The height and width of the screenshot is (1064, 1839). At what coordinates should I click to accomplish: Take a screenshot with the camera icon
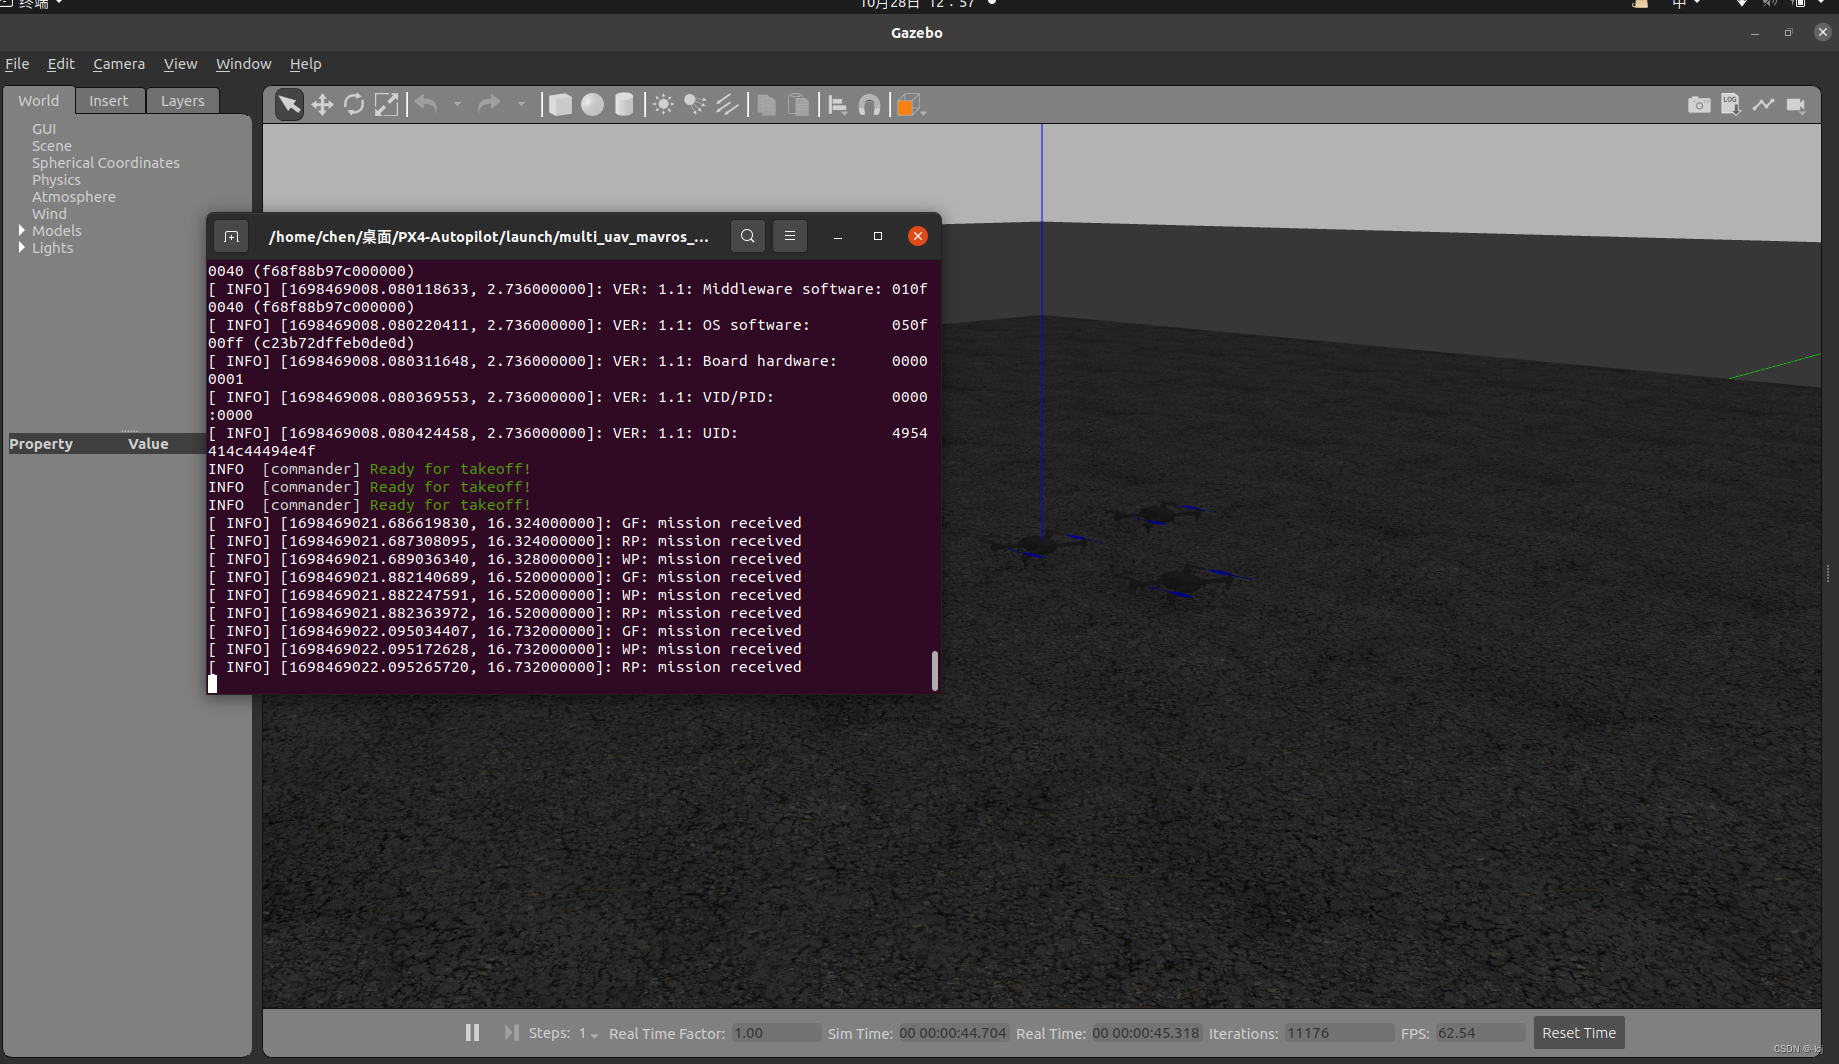click(x=1699, y=104)
